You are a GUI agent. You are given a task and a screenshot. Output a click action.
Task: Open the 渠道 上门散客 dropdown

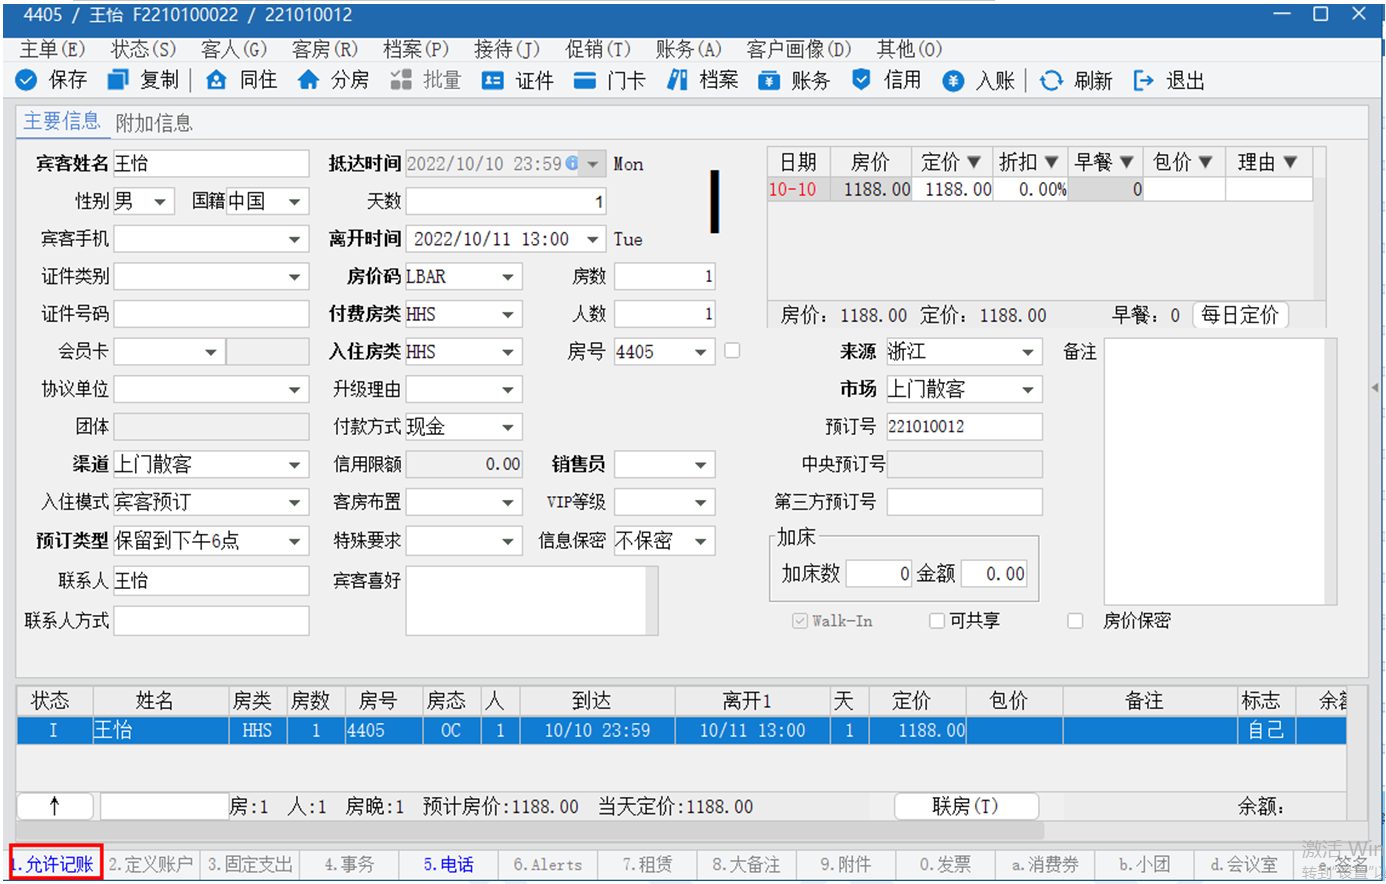(x=294, y=465)
